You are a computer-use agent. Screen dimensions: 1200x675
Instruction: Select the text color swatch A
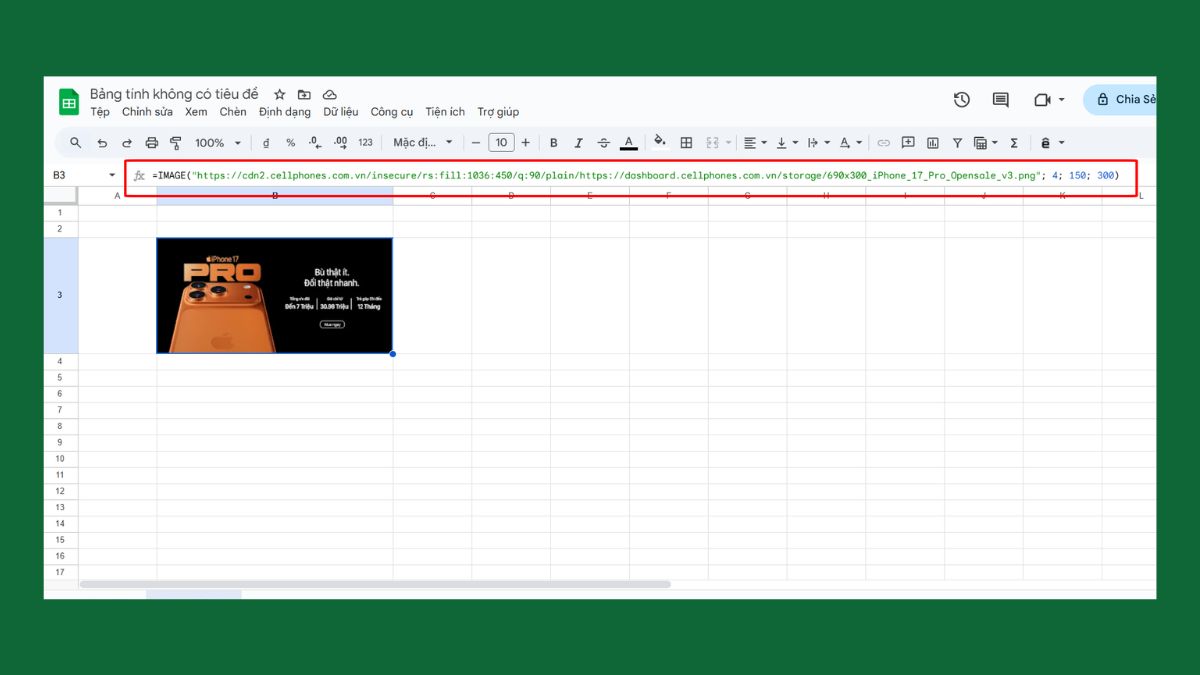(x=628, y=142)
